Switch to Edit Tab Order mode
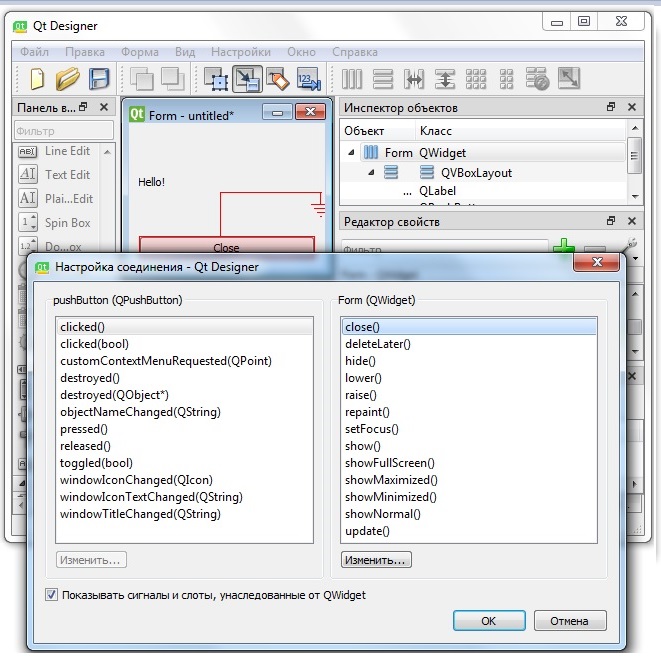 pos(309,79)
